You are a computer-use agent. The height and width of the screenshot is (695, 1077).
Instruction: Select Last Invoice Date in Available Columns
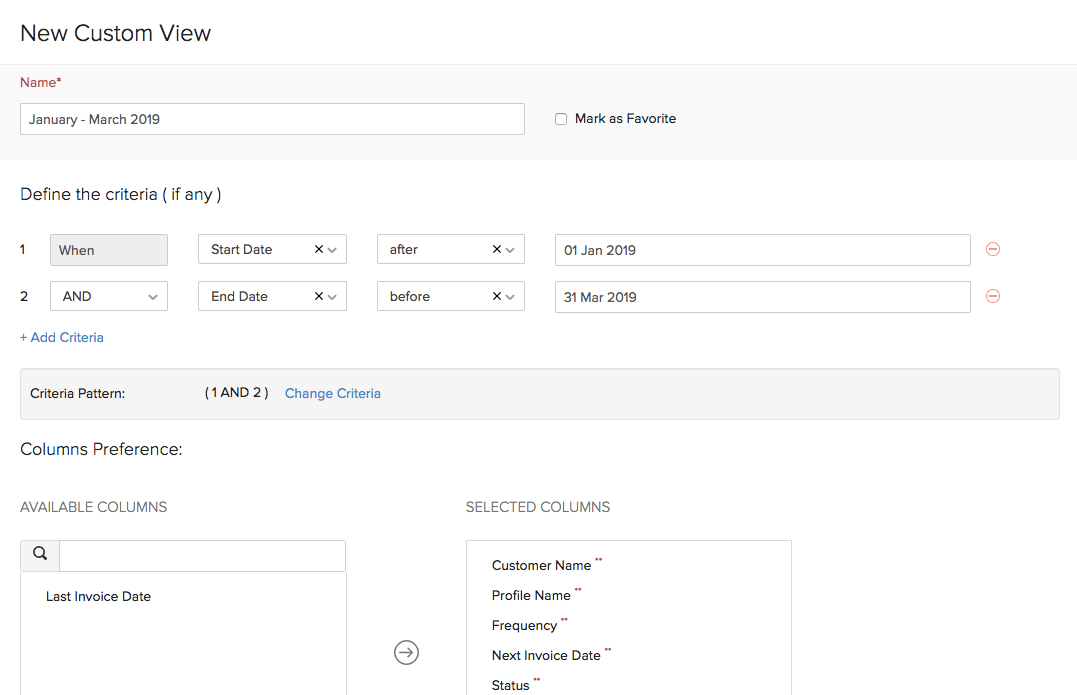click(98, 596)
